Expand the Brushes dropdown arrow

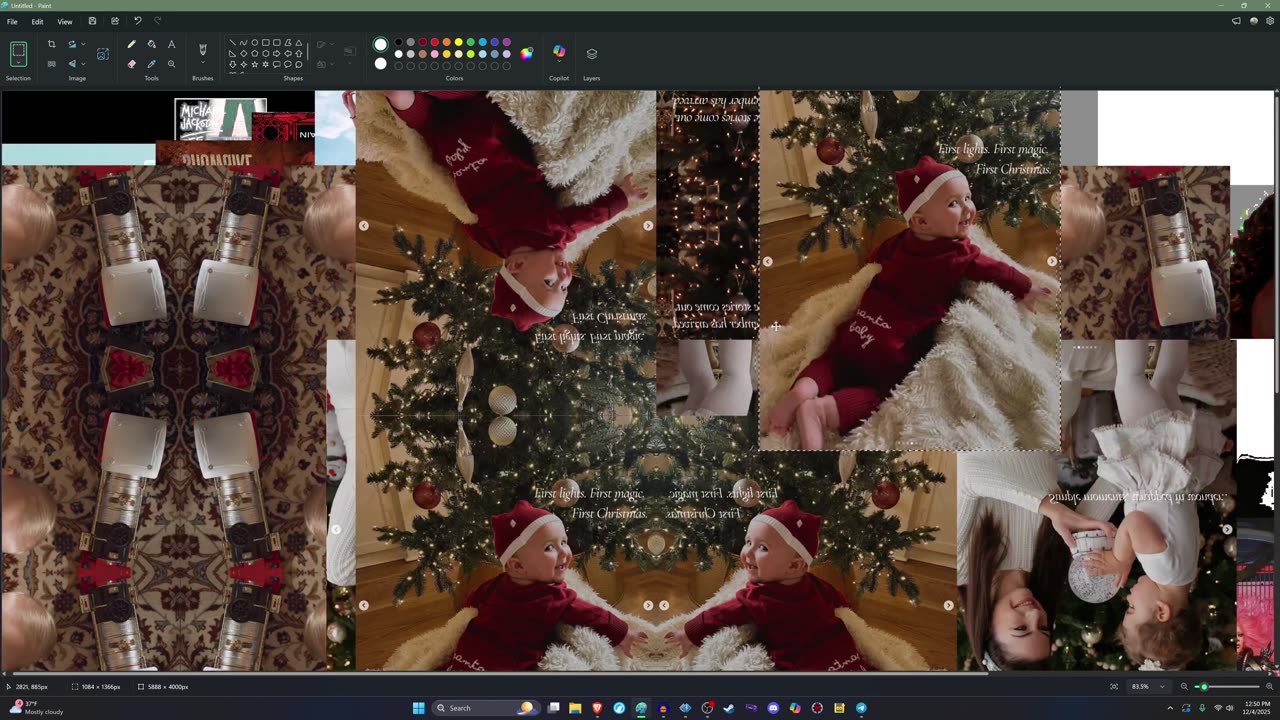(x=203, y=63)
